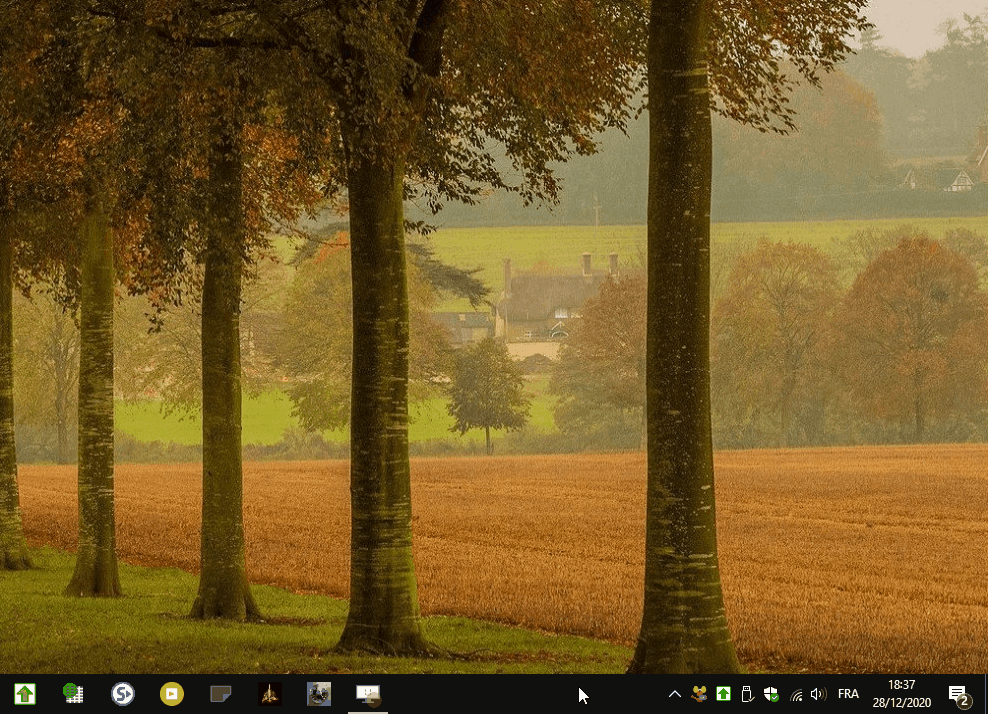This screenshot has height=714, width=988.
Task: Open Windows Security shield tray icon
Action: tap(771, 694)
